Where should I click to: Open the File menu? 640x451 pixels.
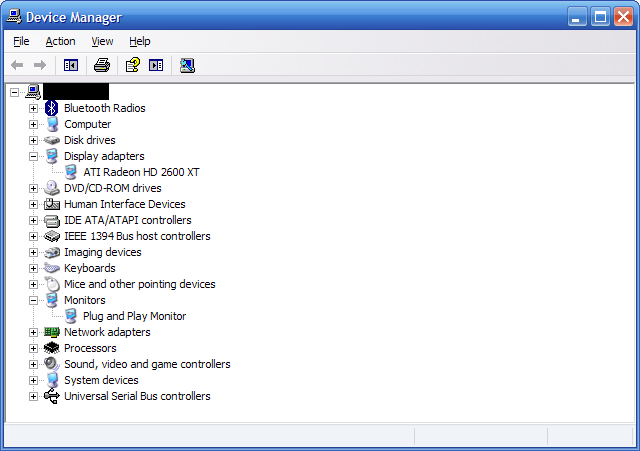tap(21, 41)
